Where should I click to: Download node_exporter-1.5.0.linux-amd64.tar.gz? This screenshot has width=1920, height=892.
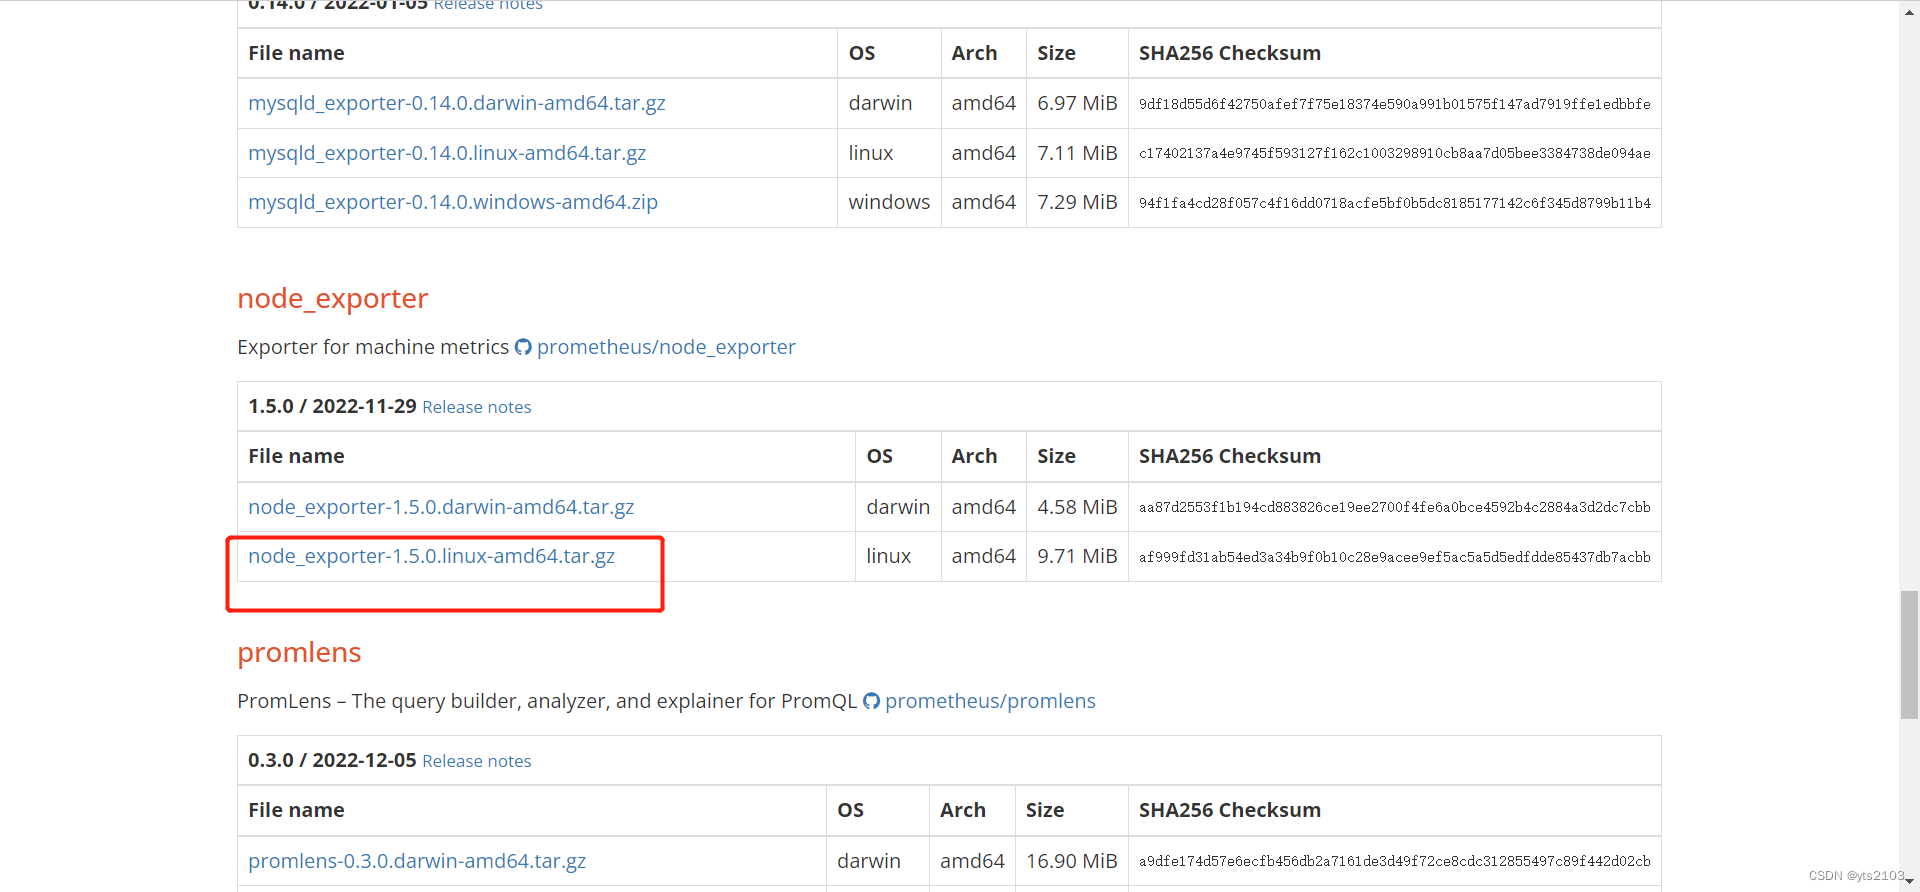pos(431,556)
